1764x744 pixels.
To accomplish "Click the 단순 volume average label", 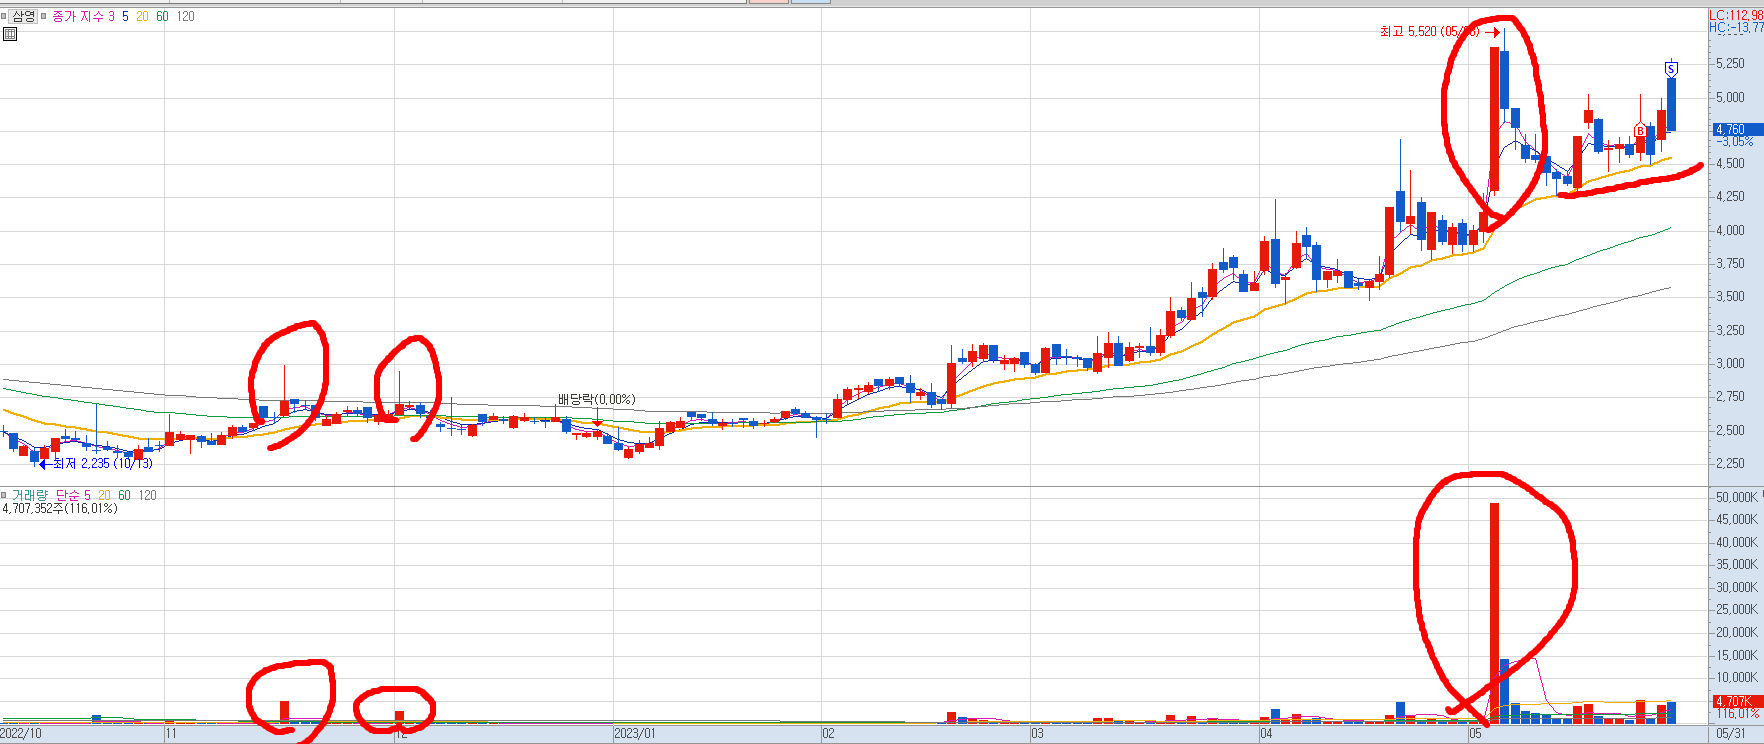I will point(68,495).
